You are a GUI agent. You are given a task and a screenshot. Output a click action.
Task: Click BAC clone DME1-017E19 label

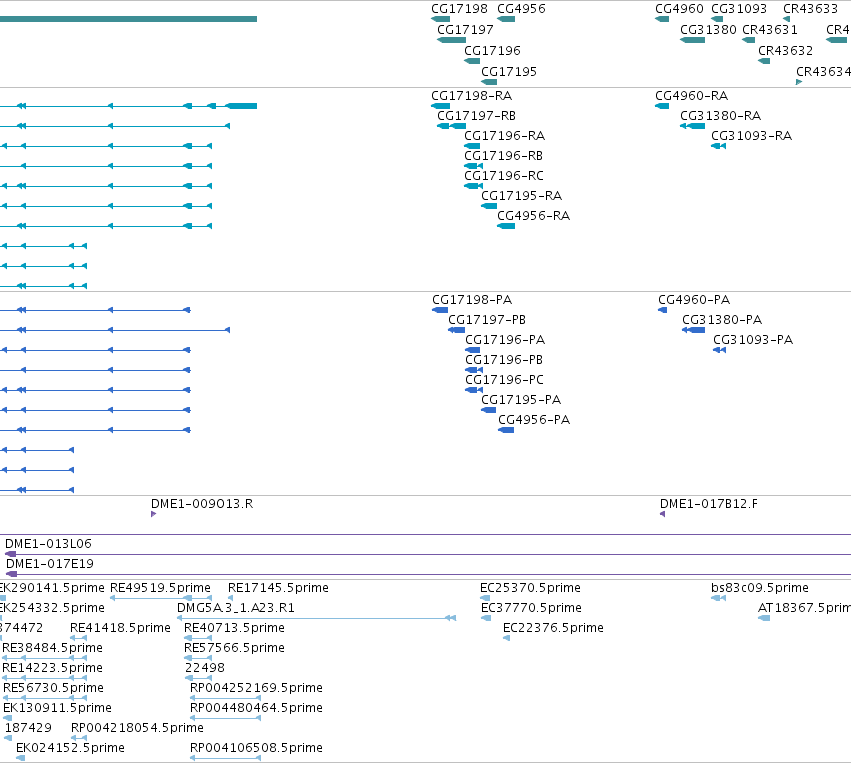(x=49, y=564)
